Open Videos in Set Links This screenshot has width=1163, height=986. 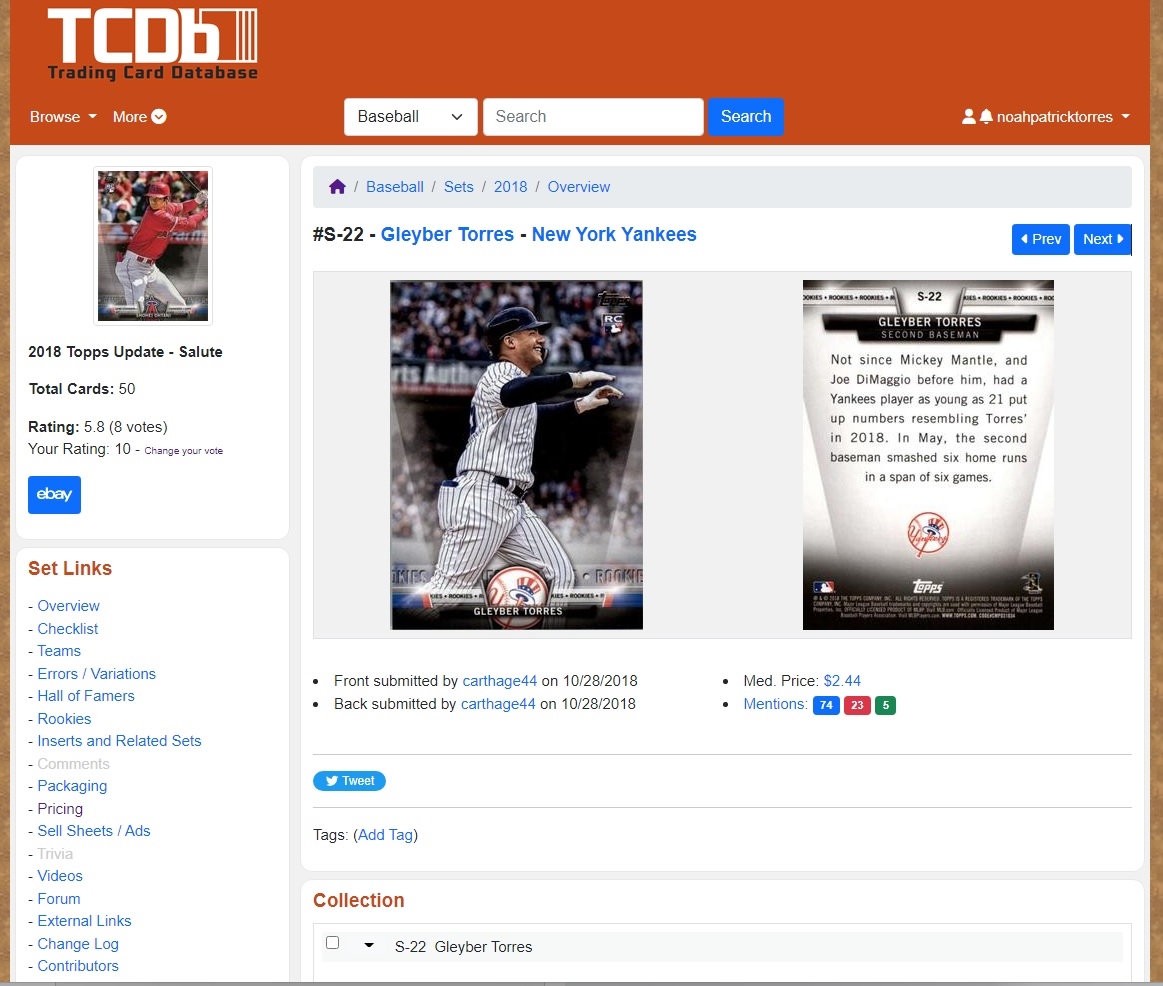tap(60, 876)
